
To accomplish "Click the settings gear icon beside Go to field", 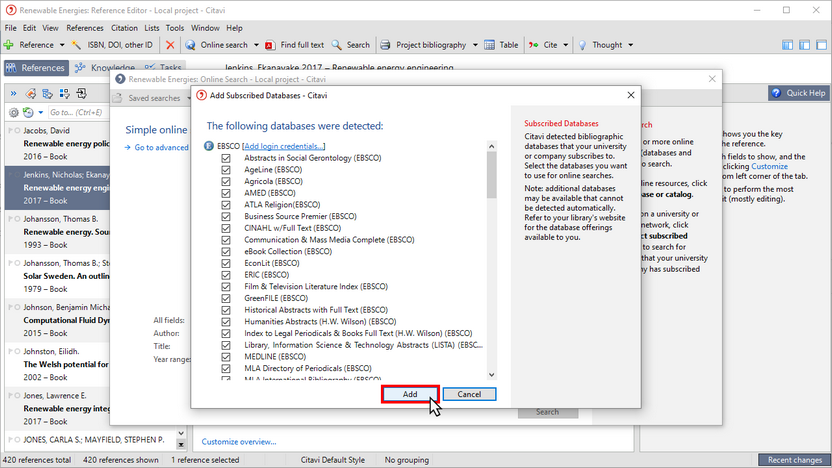I will pos(14,112).
